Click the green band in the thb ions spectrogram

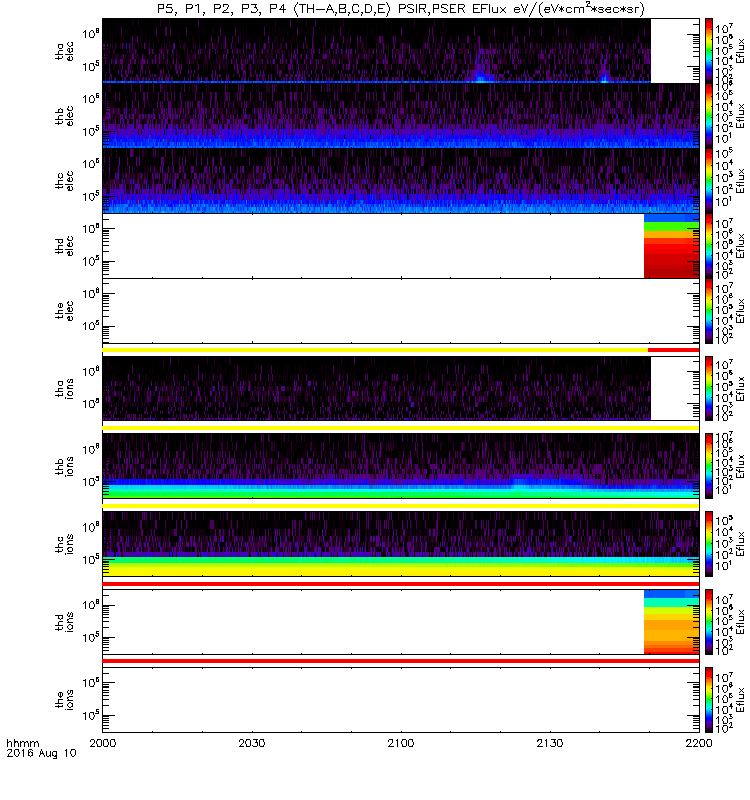(401, 494)
